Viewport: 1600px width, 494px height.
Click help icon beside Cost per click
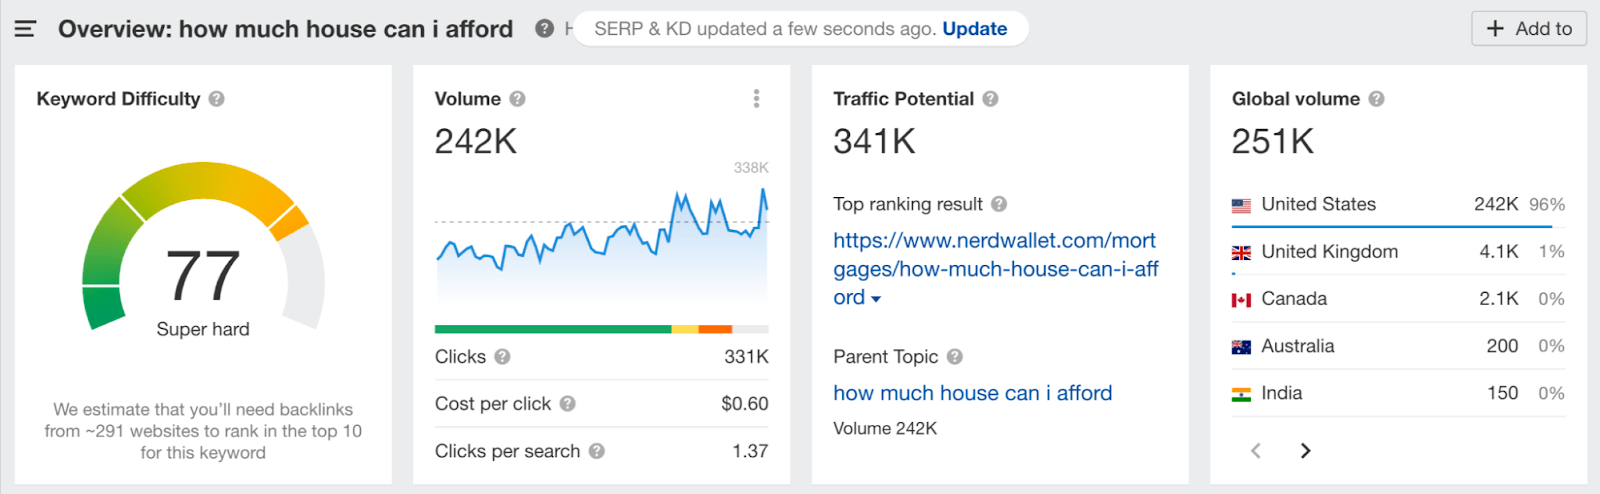(567, 404)
